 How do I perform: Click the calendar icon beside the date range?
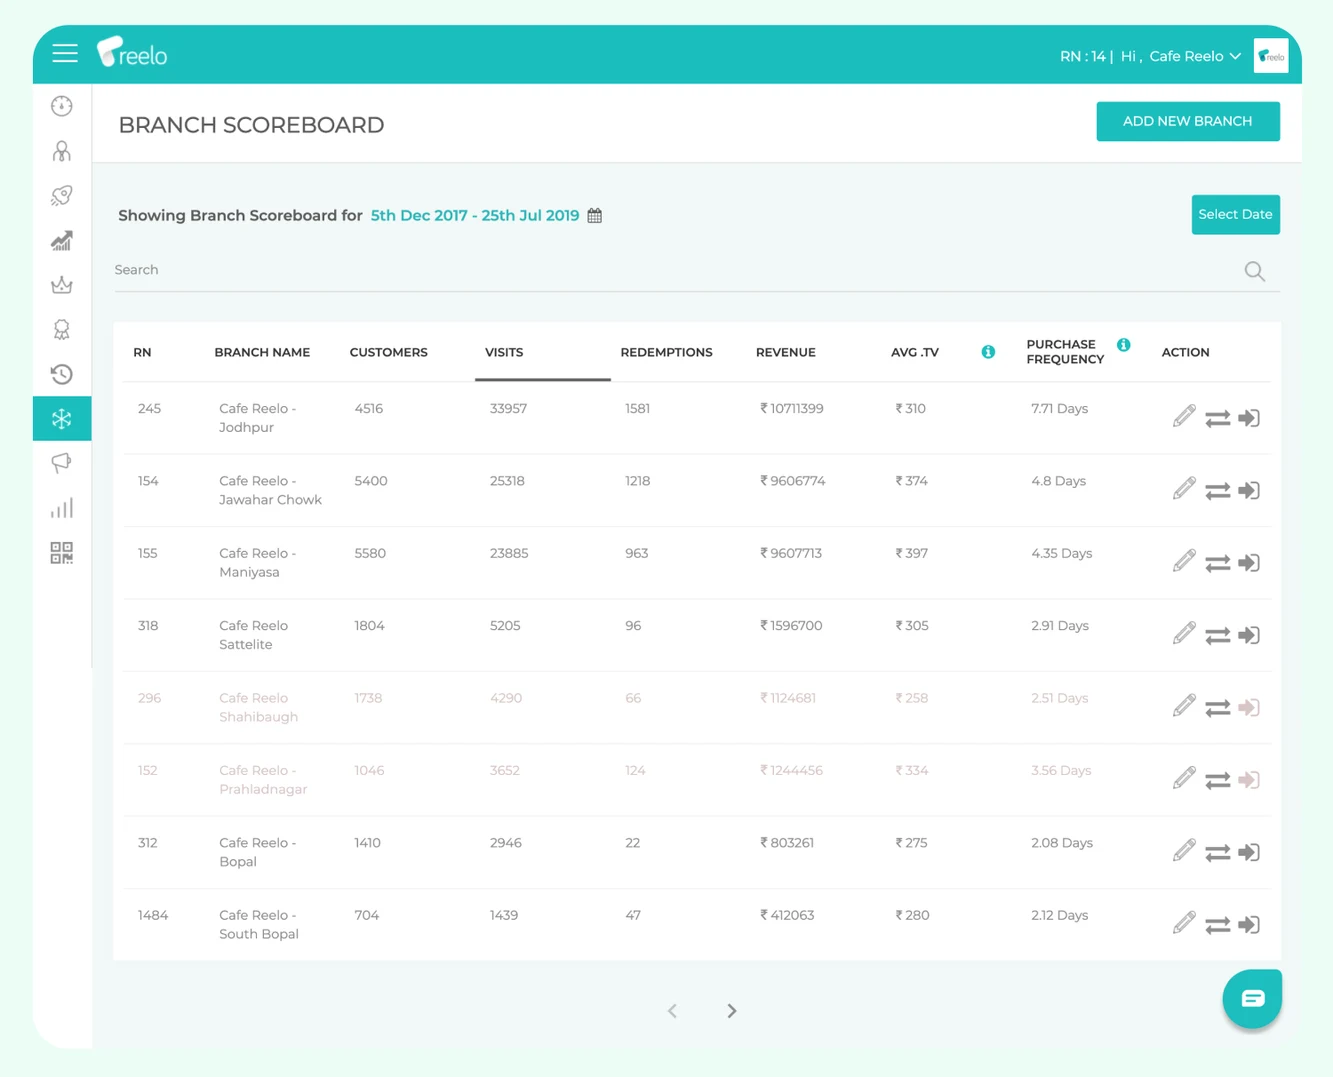pyautogui.click(x=595, y=215)
